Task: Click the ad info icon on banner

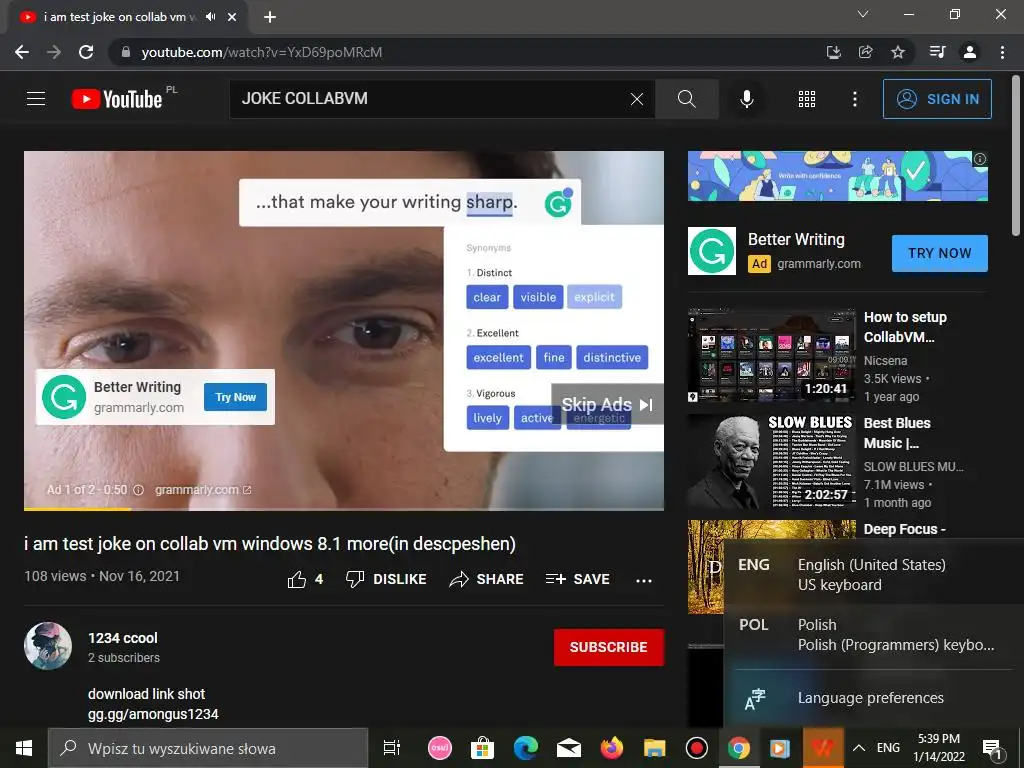Action: (x=980, y=159)
